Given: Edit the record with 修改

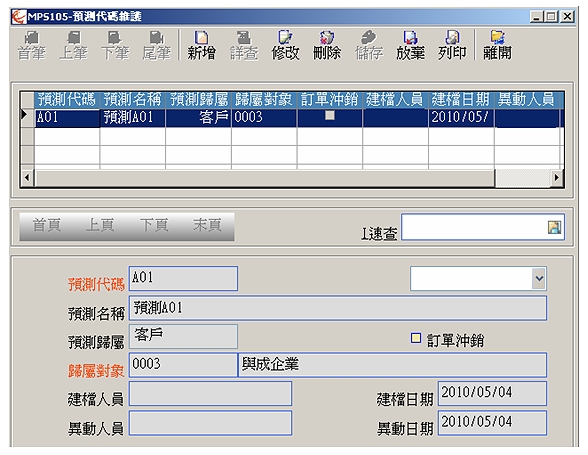Looking at the screenshot, I should coord(285,46).
